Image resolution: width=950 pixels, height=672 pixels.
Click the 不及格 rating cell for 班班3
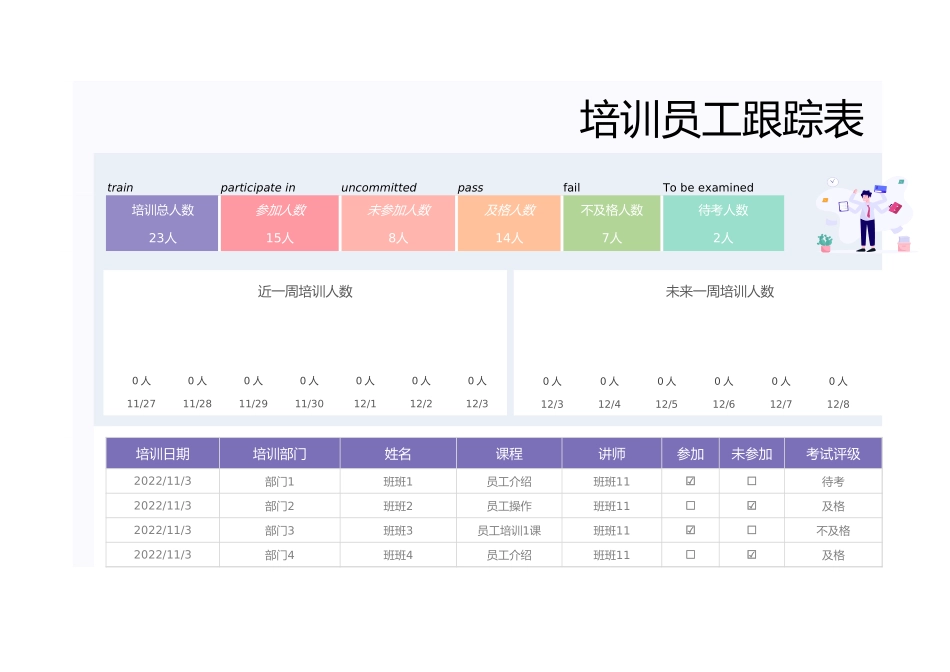click(x=834, y=530)
